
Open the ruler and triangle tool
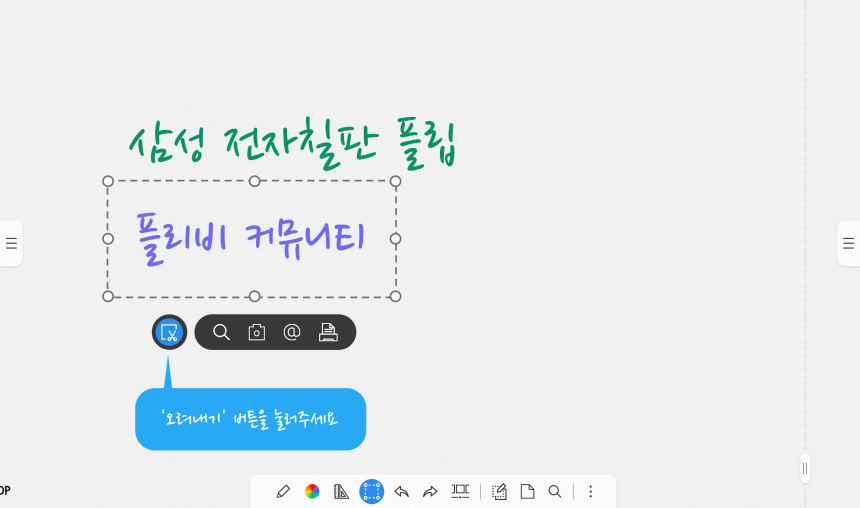tap(341, 492)
